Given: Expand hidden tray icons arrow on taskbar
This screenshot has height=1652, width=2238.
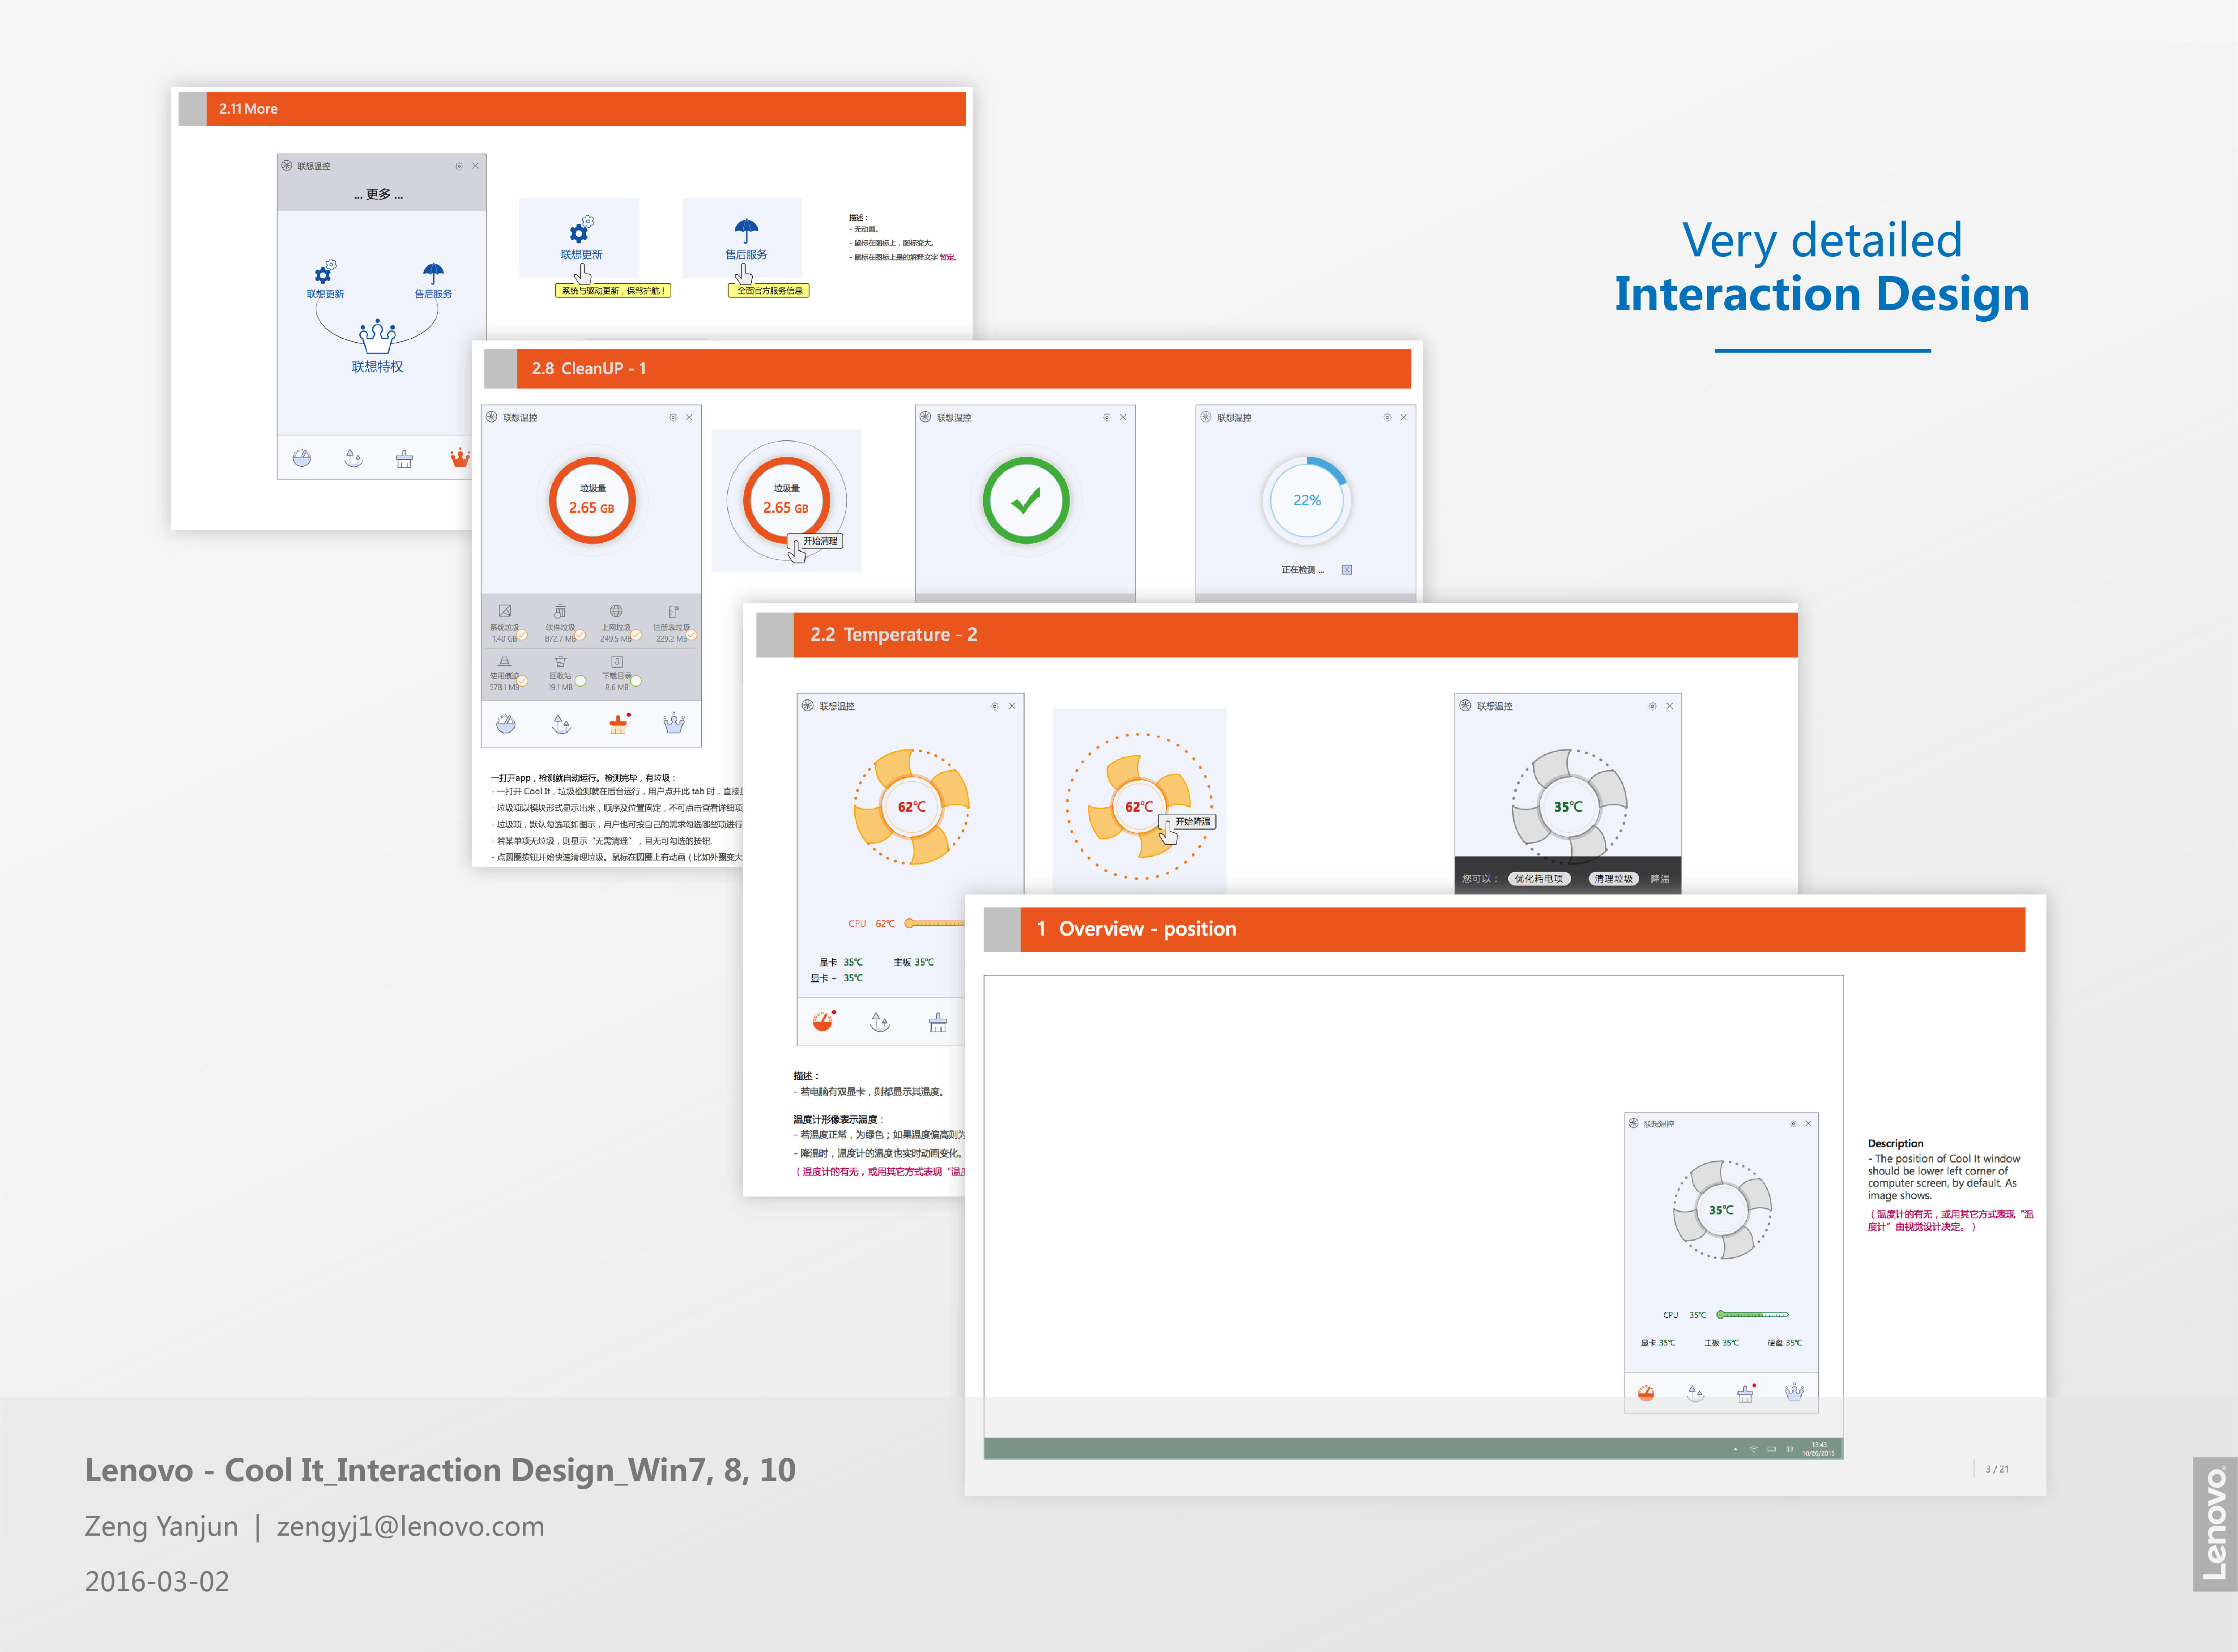Looking at the screenshot, I should [1735, 1449].
